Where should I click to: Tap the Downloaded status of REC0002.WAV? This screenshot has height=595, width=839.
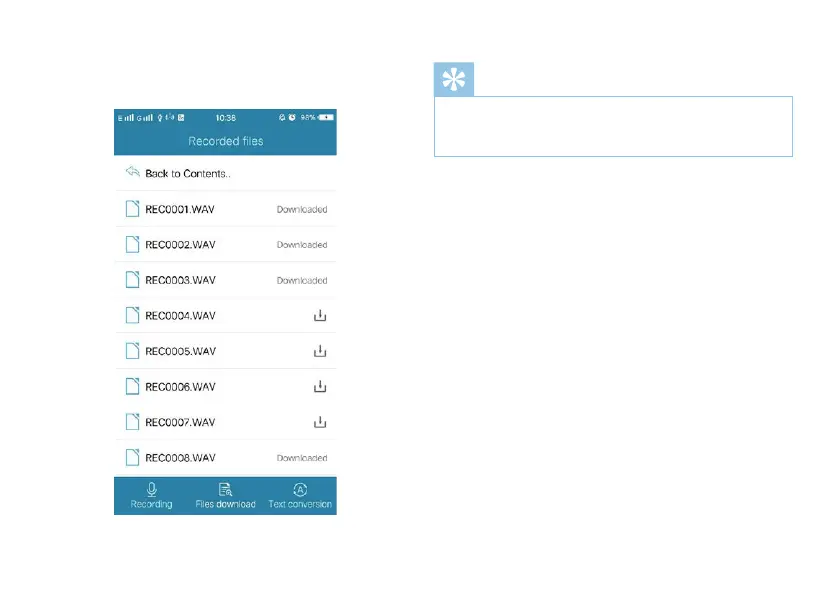click(302, 245)
